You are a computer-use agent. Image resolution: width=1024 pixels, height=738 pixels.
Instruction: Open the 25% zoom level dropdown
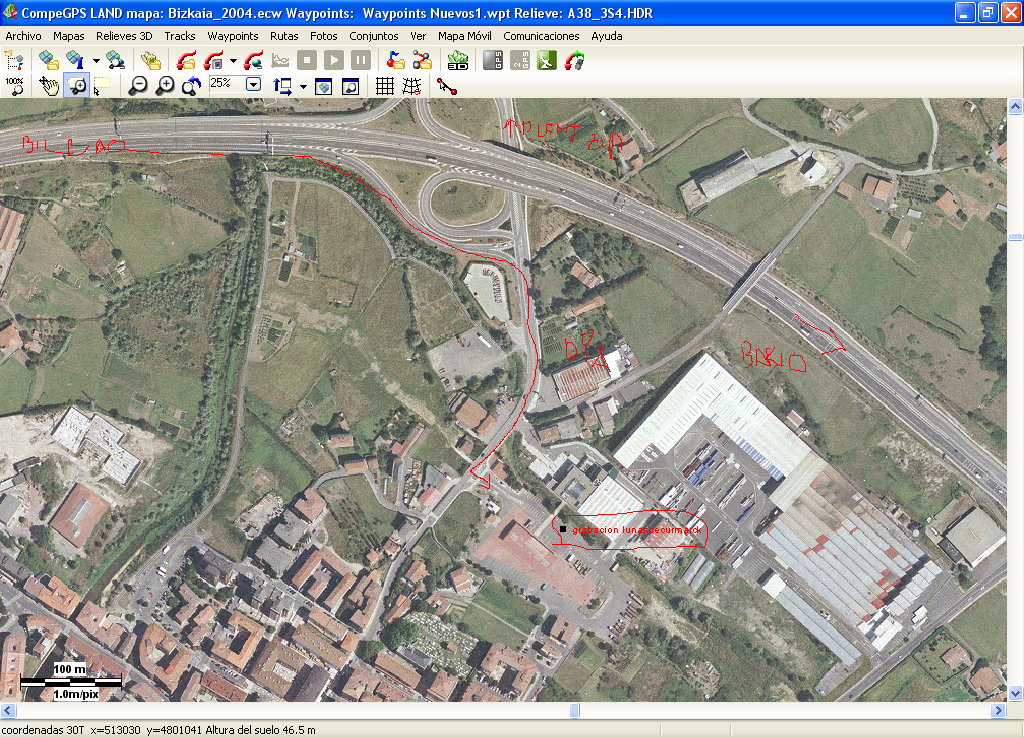tap(253, 85)
